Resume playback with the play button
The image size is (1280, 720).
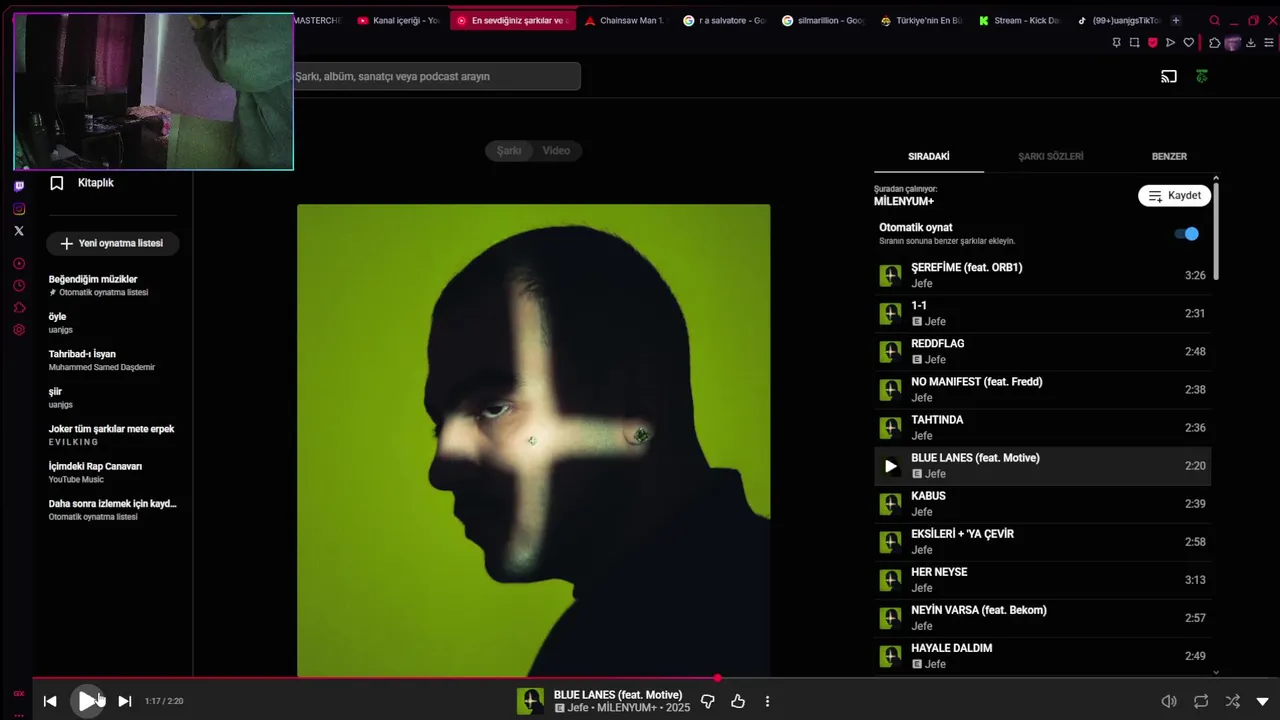[x=87, y=701]
